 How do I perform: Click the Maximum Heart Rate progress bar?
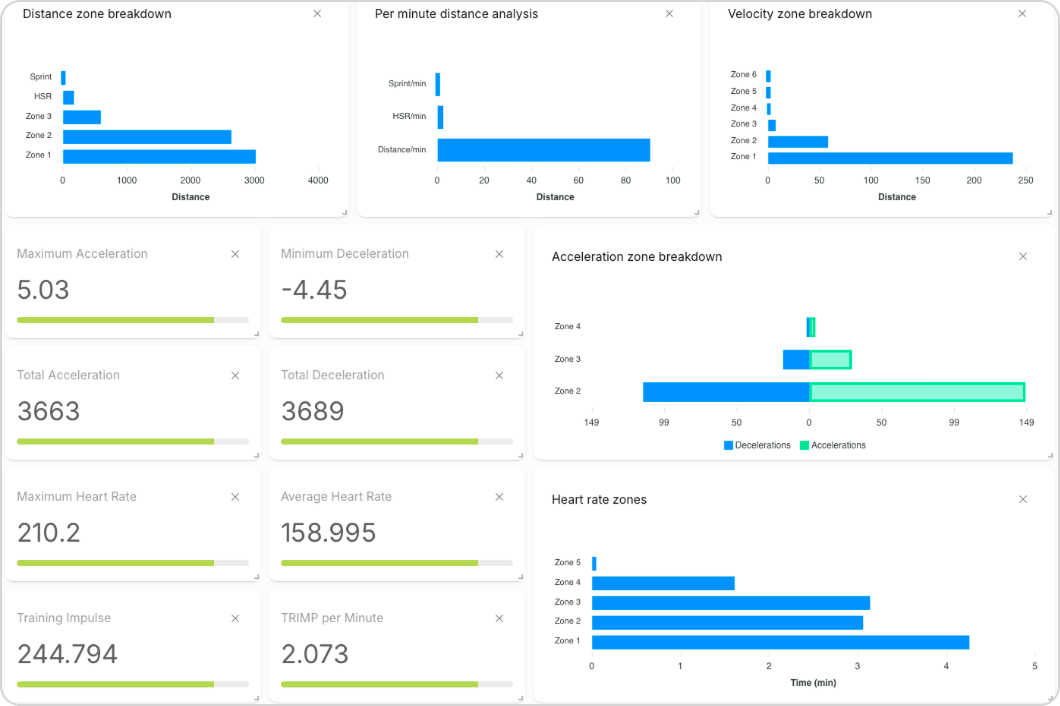coord(132,563)
